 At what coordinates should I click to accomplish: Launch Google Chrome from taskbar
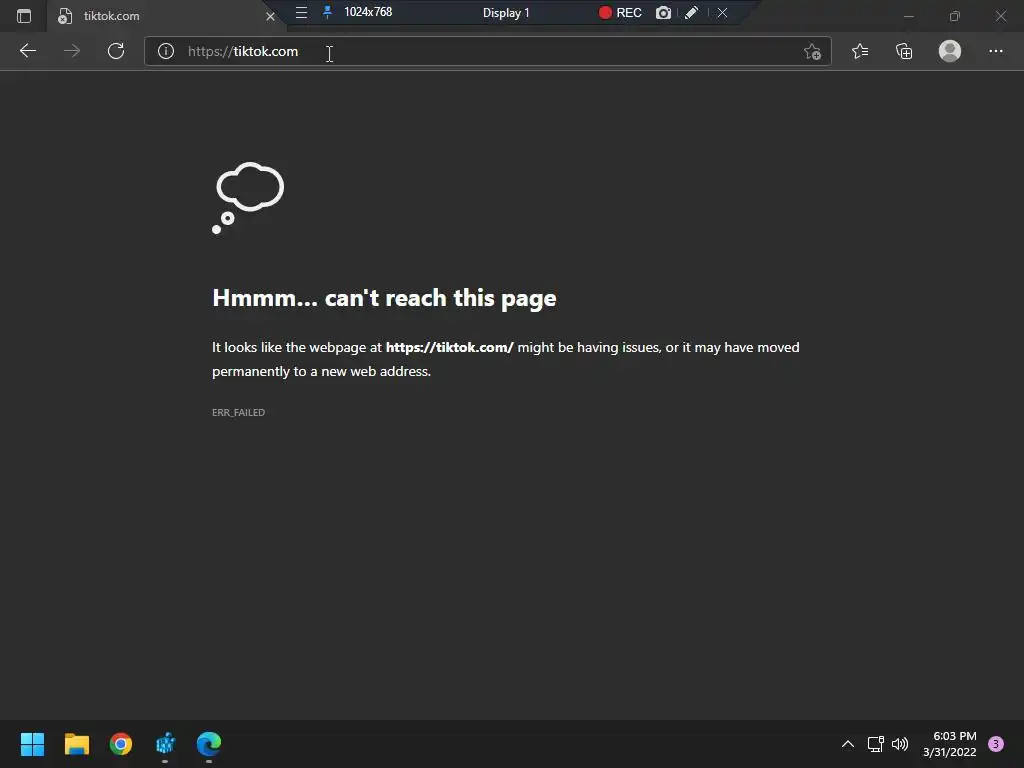[121, 744]
